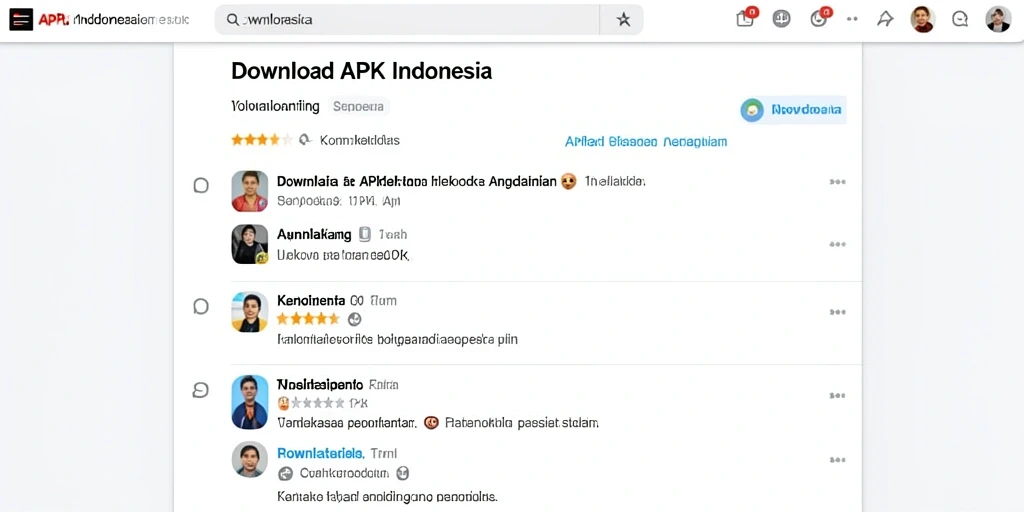Screen dimensions: 1024x512
Task: Open the red-shirt avatar in the header
Action: click(x=922, y=20)
